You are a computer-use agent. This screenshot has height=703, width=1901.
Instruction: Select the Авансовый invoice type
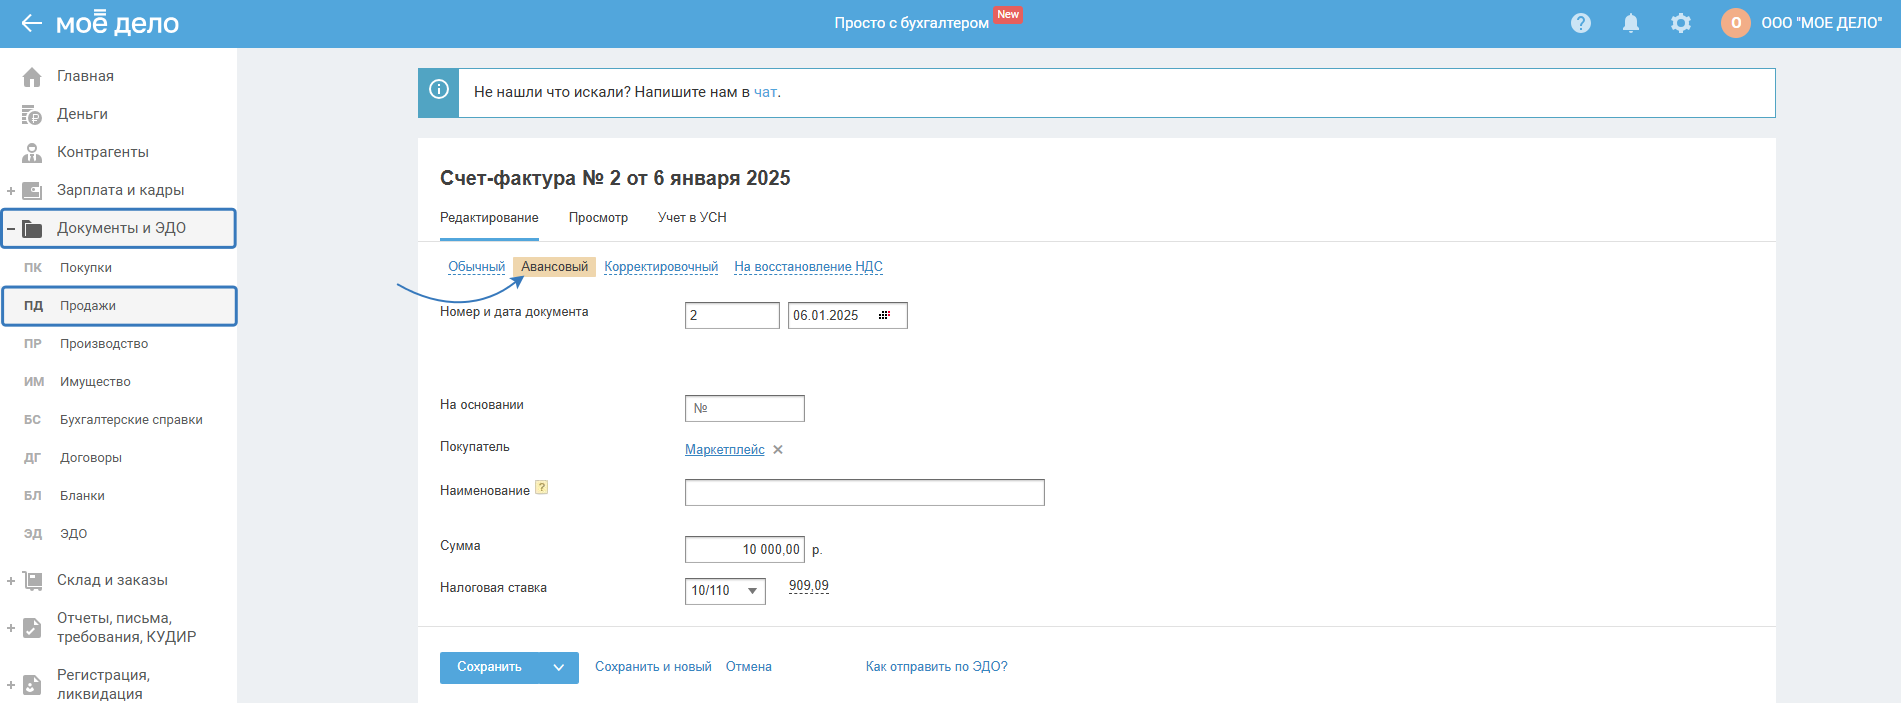click(x=554, y=267)
